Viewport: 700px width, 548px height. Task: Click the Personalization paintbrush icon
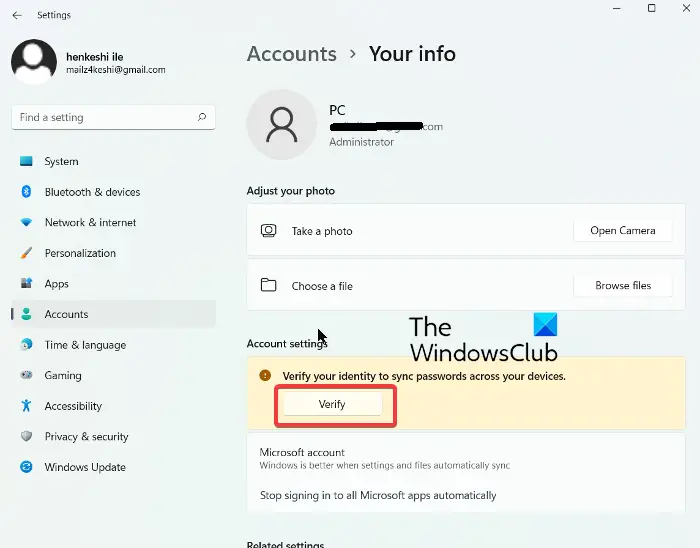pyautogui.click(x=26, y=253)
